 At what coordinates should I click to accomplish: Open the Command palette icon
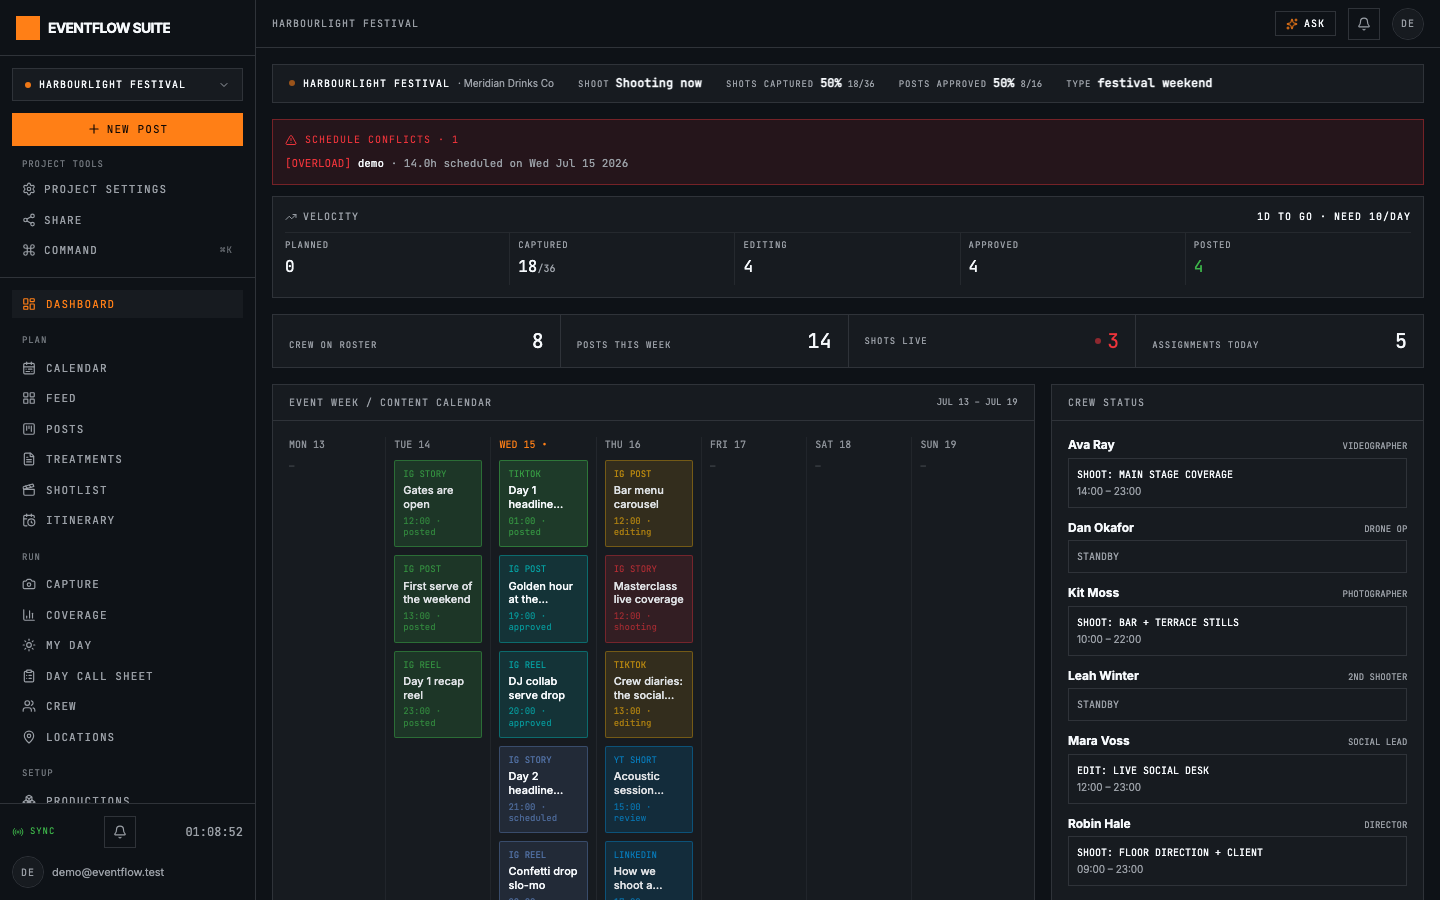29,250
